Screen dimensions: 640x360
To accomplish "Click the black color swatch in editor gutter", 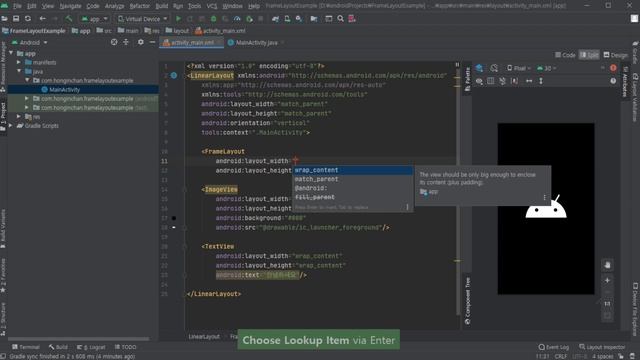I will click(x=174, y=218).
